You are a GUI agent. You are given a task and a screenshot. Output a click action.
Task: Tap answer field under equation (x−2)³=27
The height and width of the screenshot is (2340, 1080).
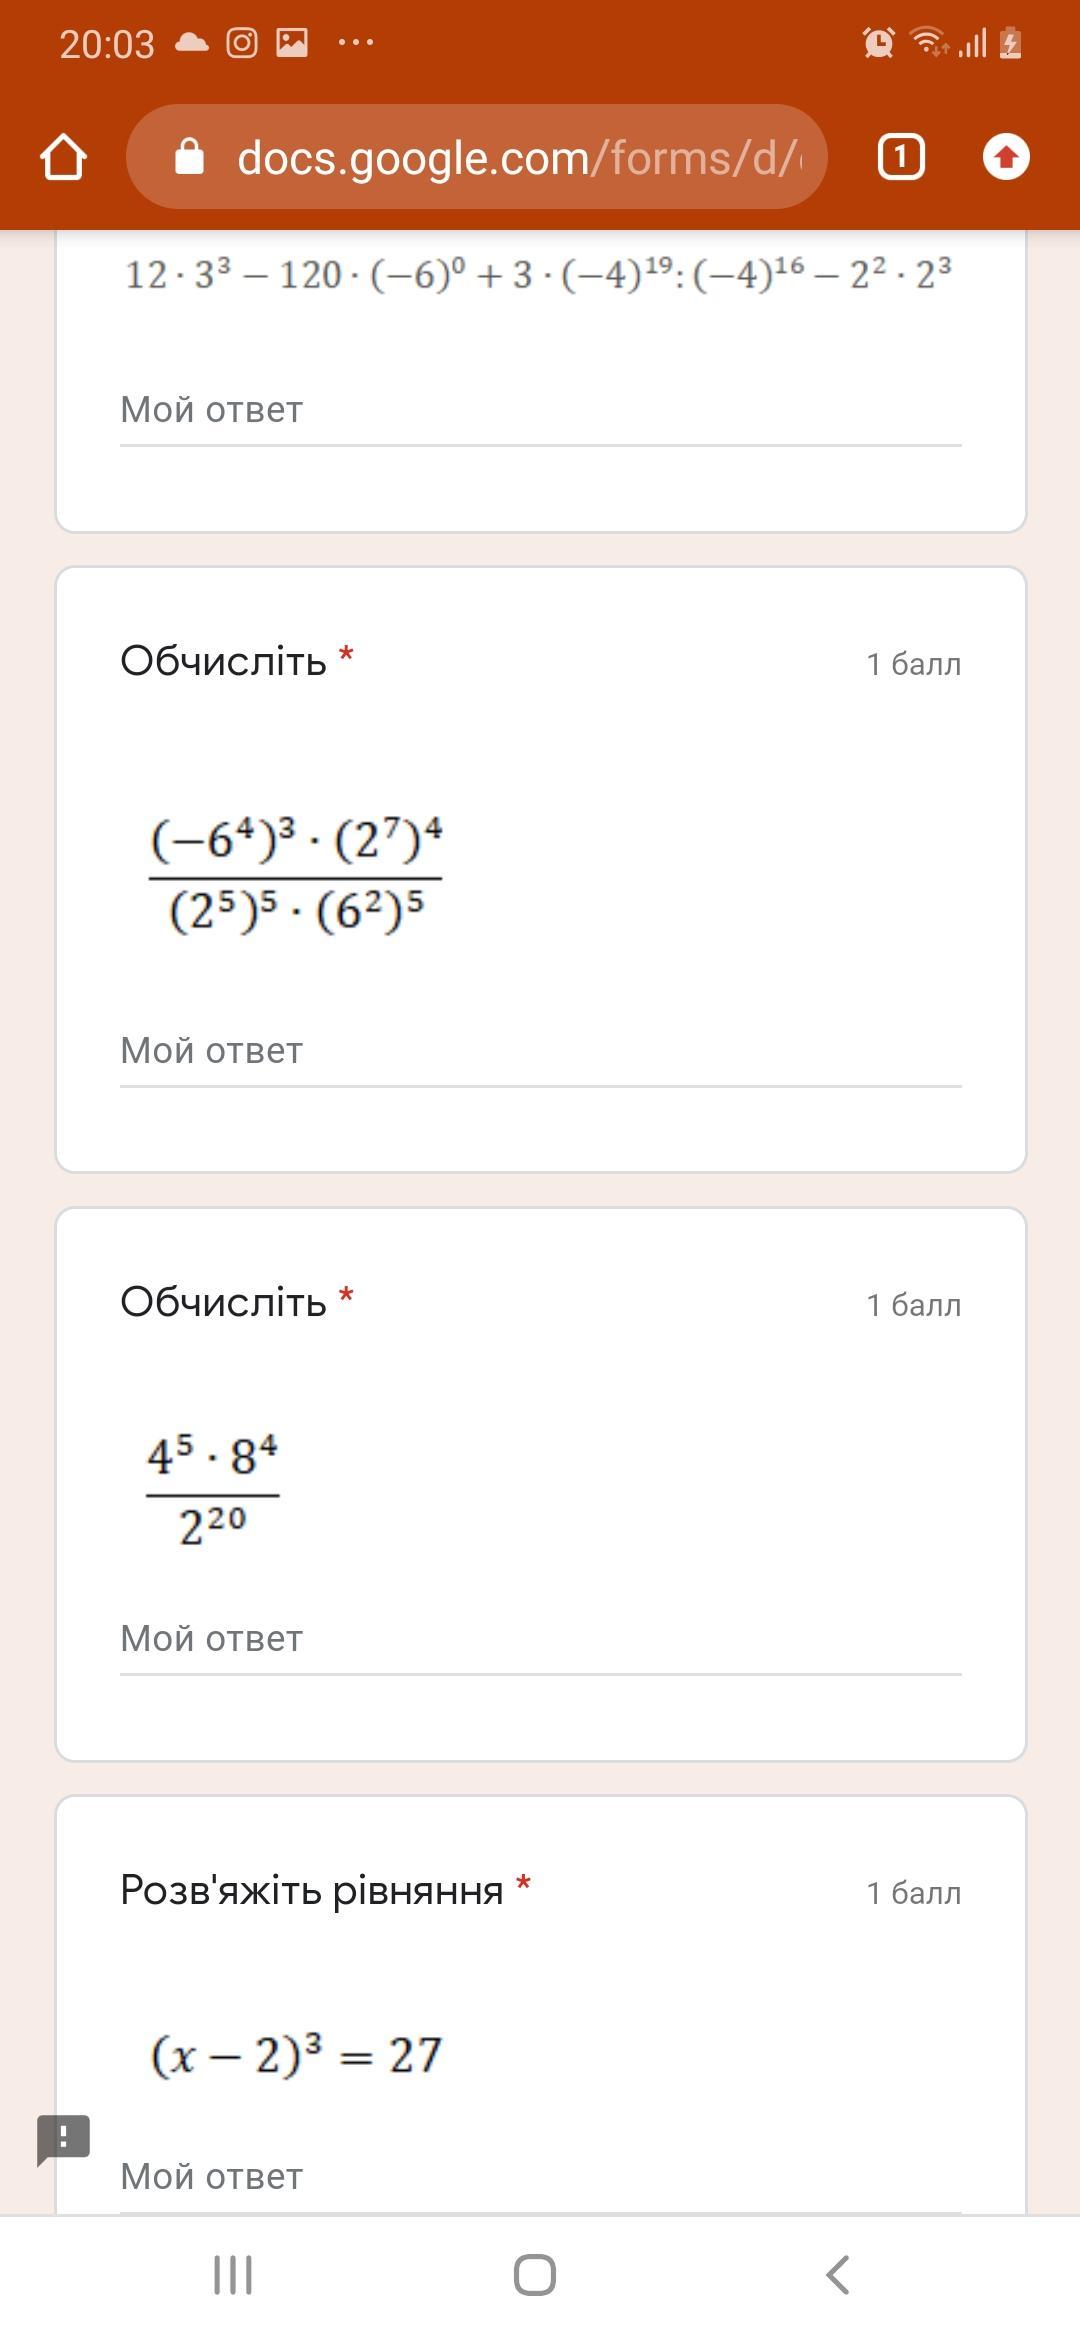coord(540,2178)
